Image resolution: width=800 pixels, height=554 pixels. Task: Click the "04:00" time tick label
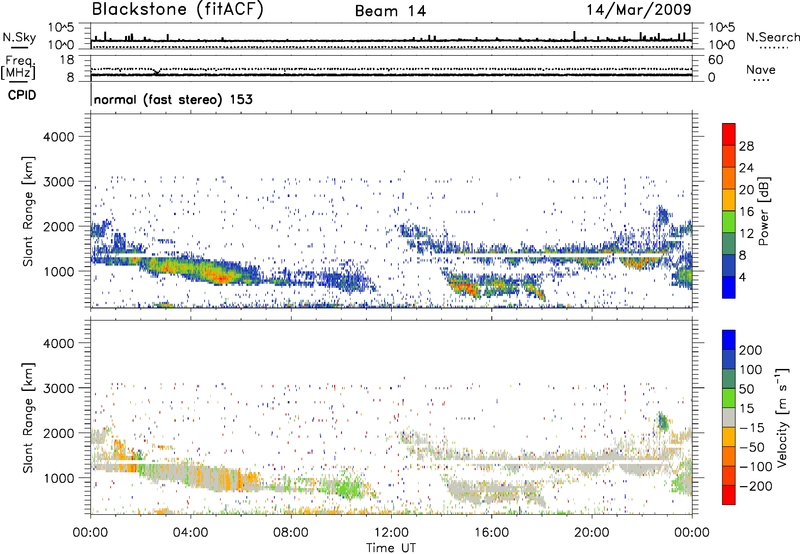(190, 533)
